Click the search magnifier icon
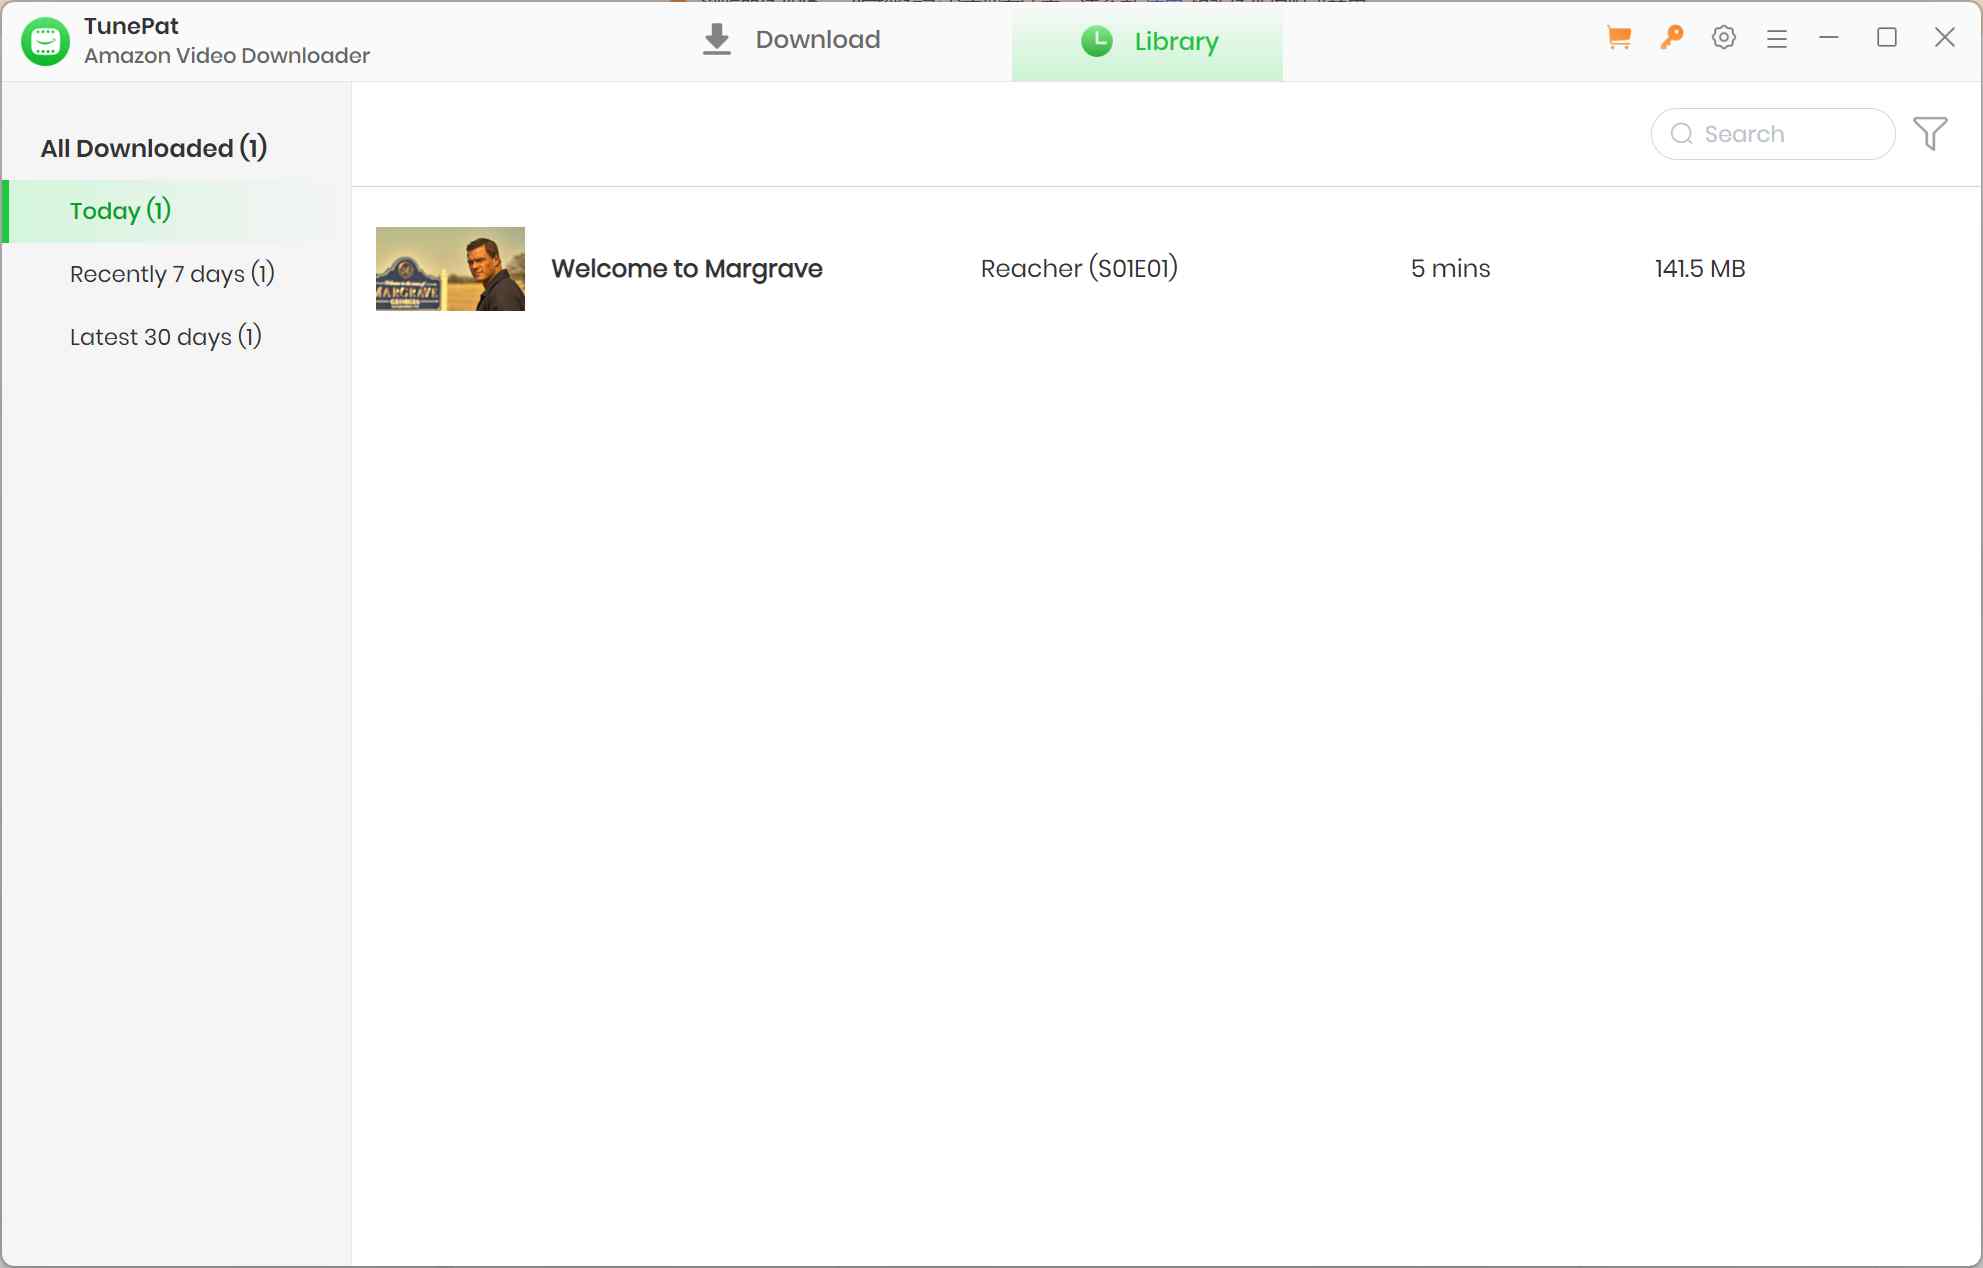Viewport: 1983px width, 1268px height. pyautogui.click(x=1682, y=133)
